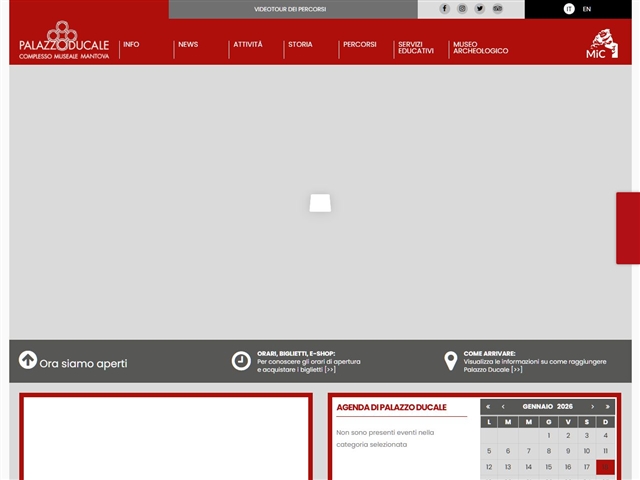Open the Percorsi menu

(359, 45)
